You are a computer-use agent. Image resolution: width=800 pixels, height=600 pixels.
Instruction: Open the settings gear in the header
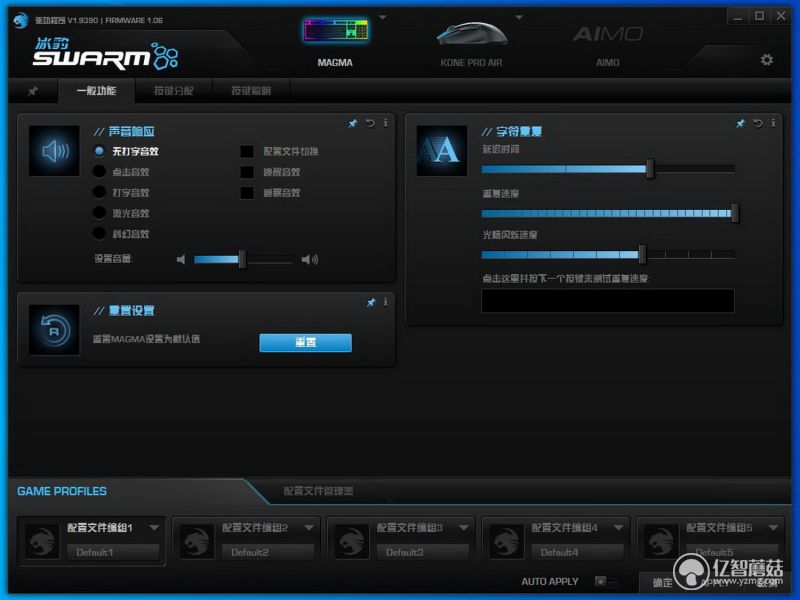(x=766, y=60)
